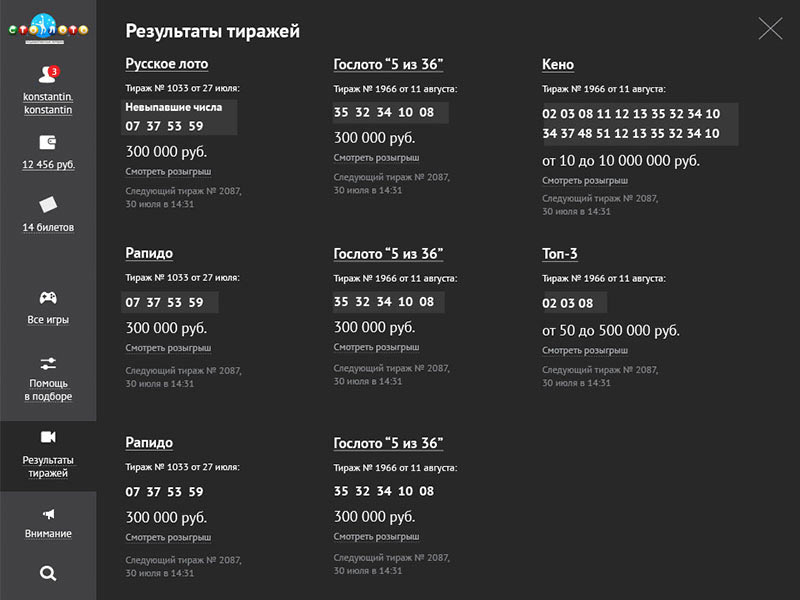Open search with the magnifier icon
Viewport: 800px width, 600px height.
click(x=48, y=573)
